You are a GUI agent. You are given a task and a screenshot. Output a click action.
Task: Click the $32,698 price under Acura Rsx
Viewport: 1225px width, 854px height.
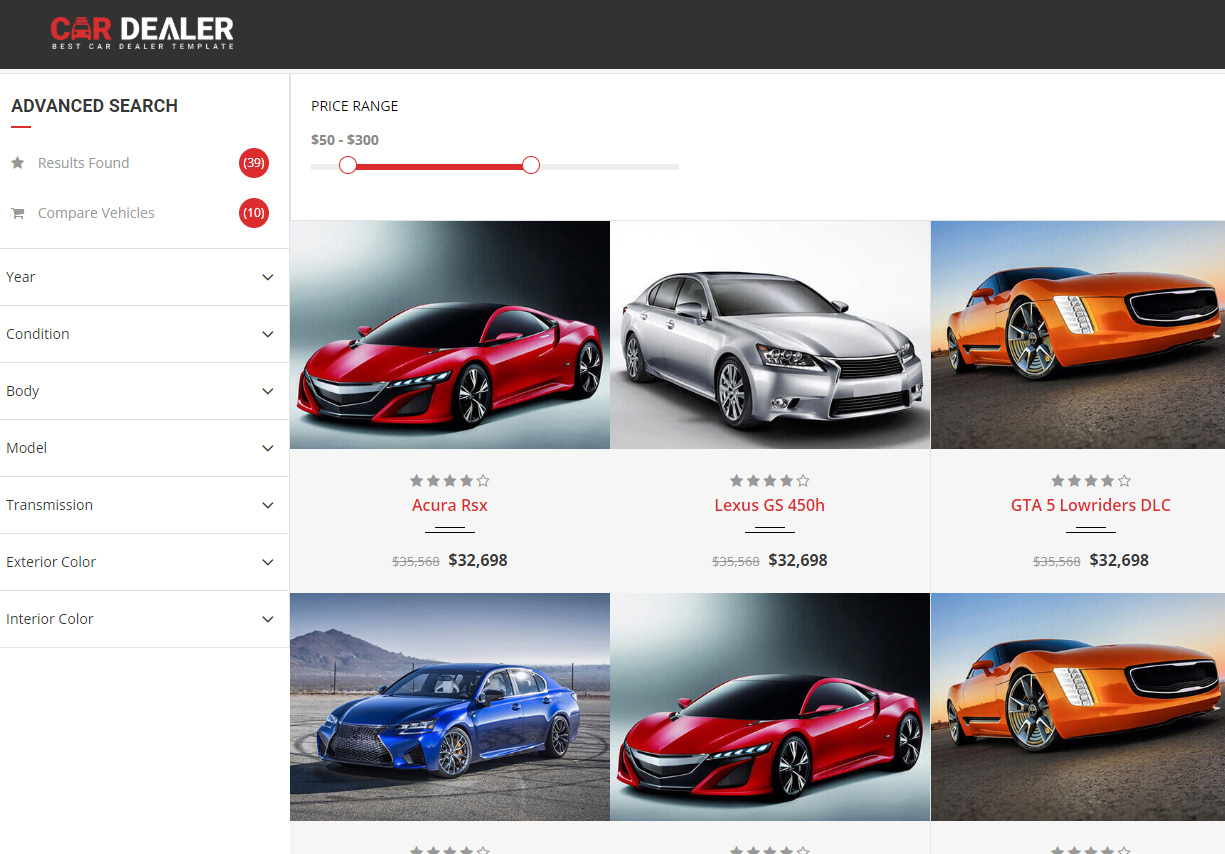click(478, 560)
